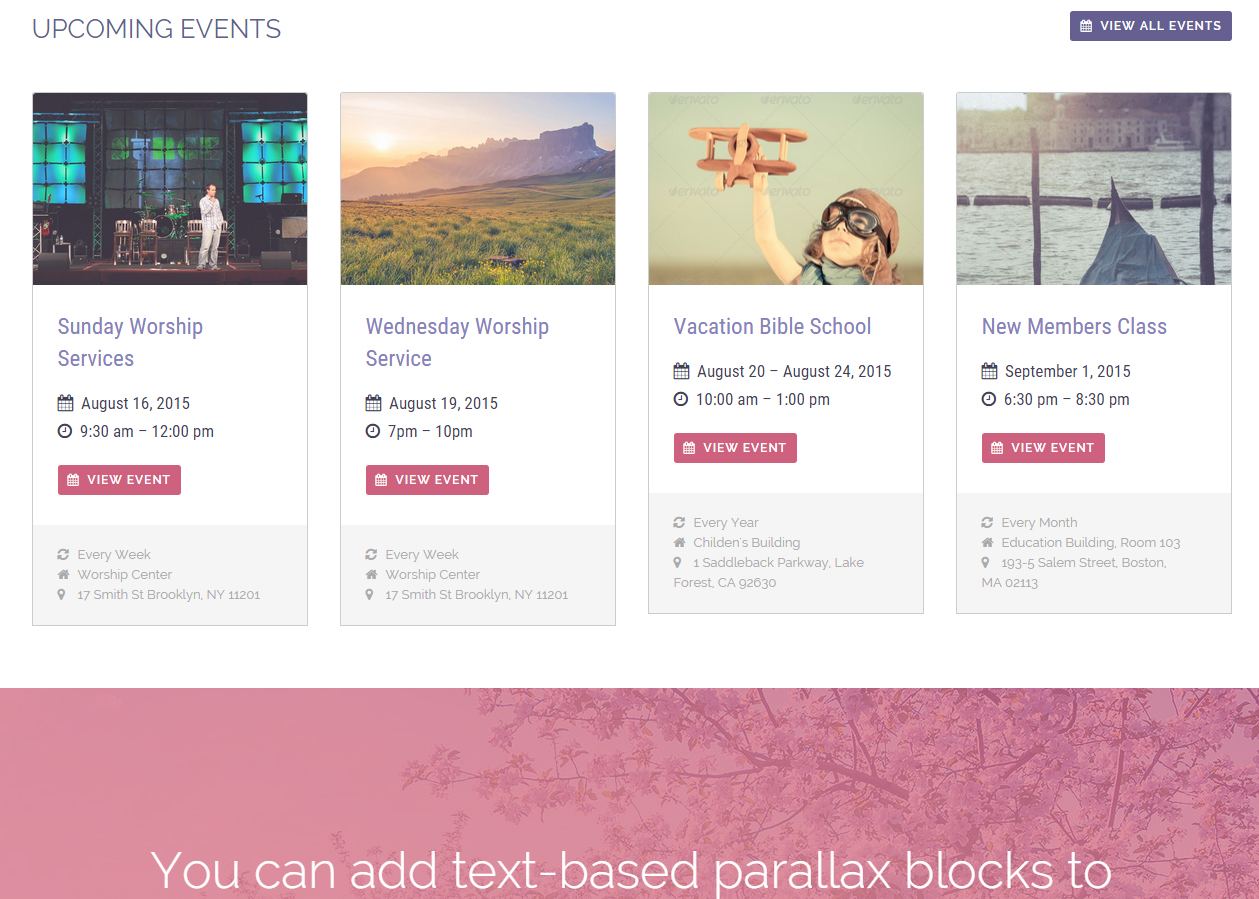Click the home icon beside Education Building, Room 103
Screen dimensions: 1259x899
(x=988, y=543)
